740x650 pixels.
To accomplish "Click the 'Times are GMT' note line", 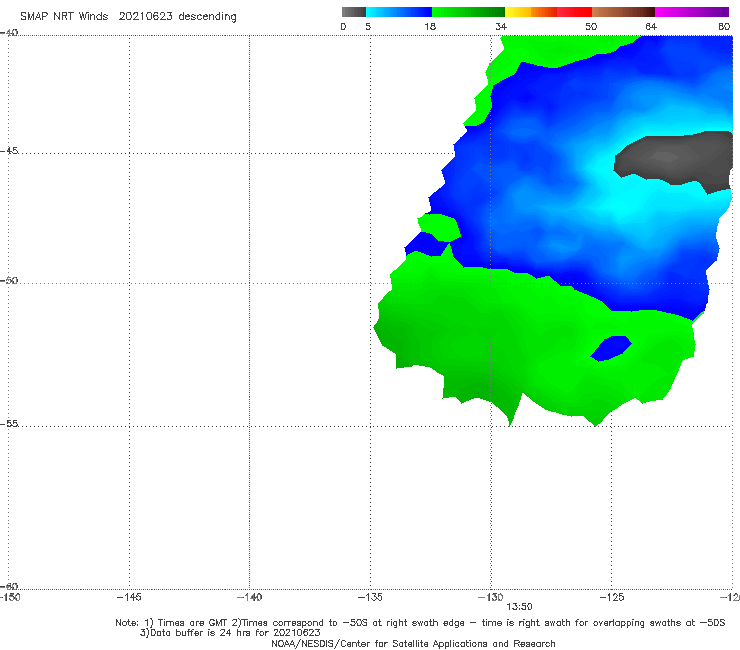I will point(420,623).
